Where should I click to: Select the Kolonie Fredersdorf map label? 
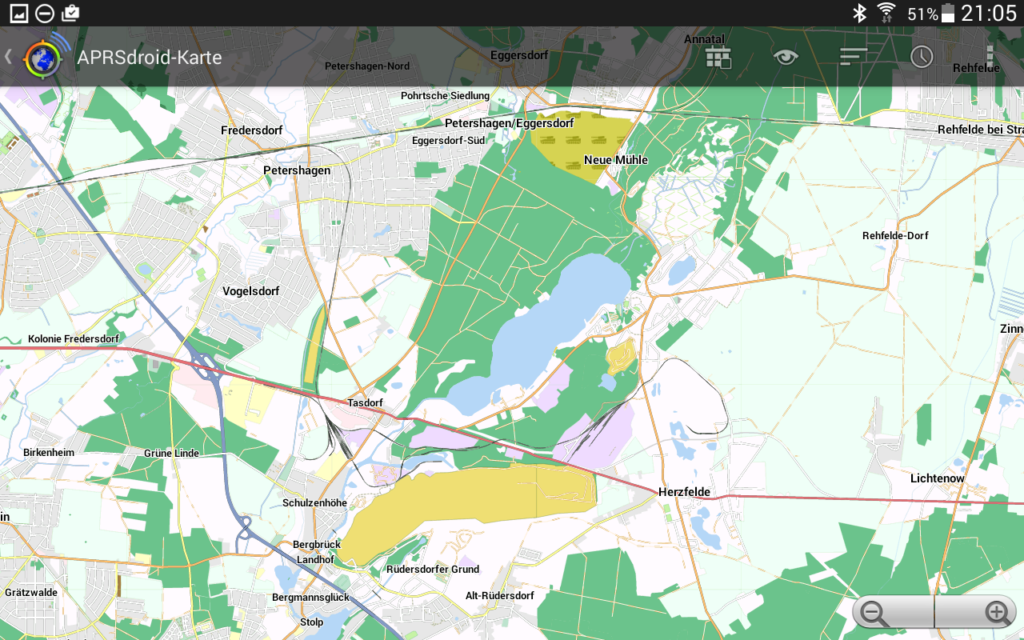coord(73,339)
